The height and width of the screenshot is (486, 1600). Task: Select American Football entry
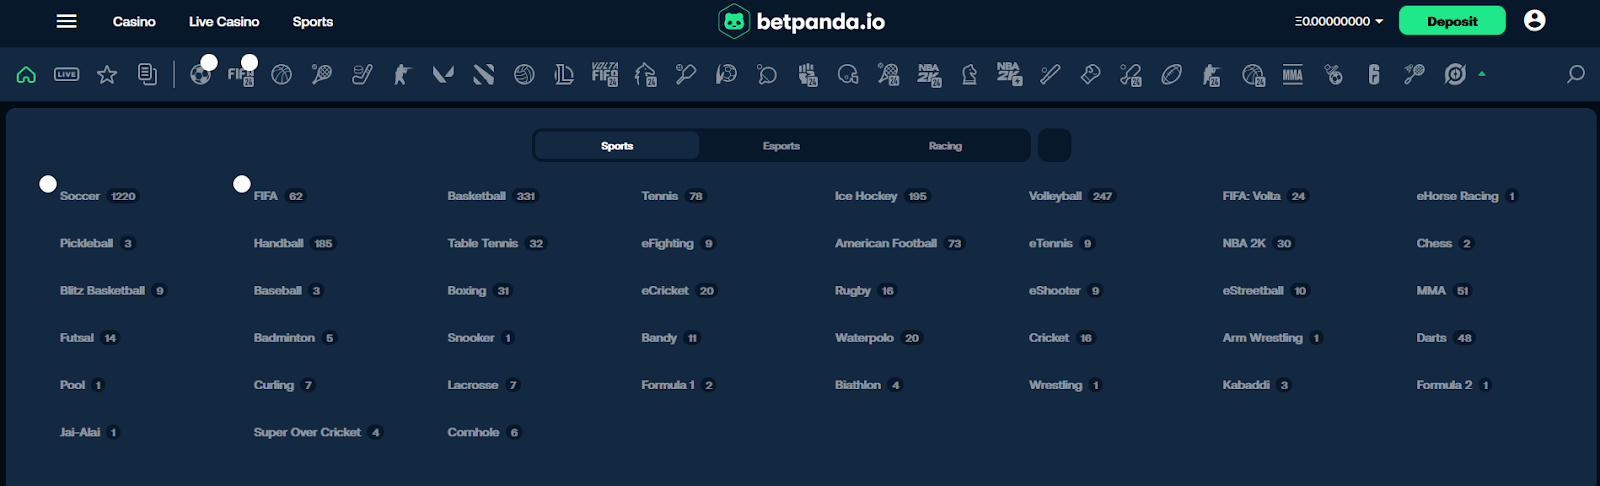click(899, 243)
